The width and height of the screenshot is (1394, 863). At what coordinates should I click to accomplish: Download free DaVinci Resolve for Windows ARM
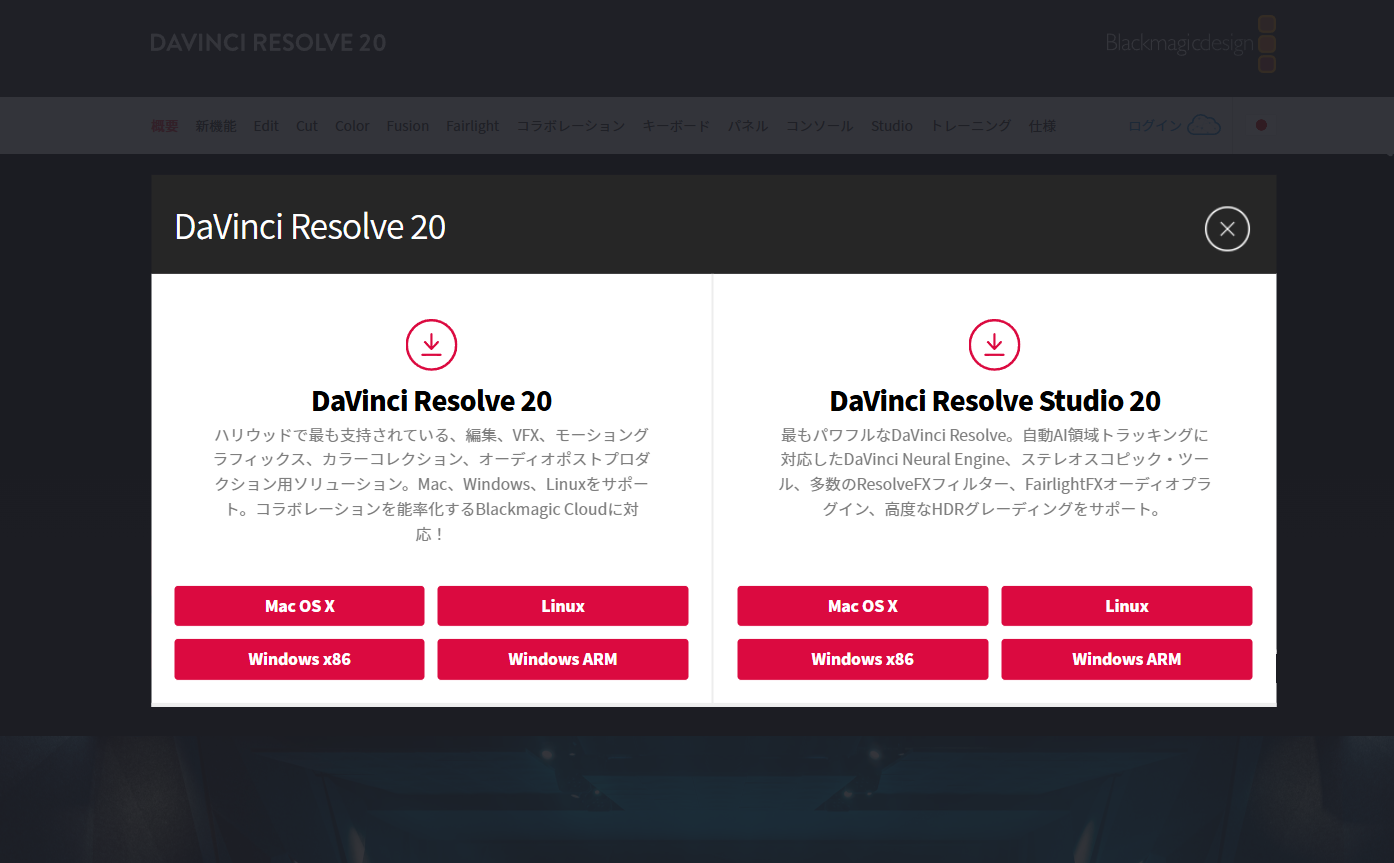tap(562, 659)
